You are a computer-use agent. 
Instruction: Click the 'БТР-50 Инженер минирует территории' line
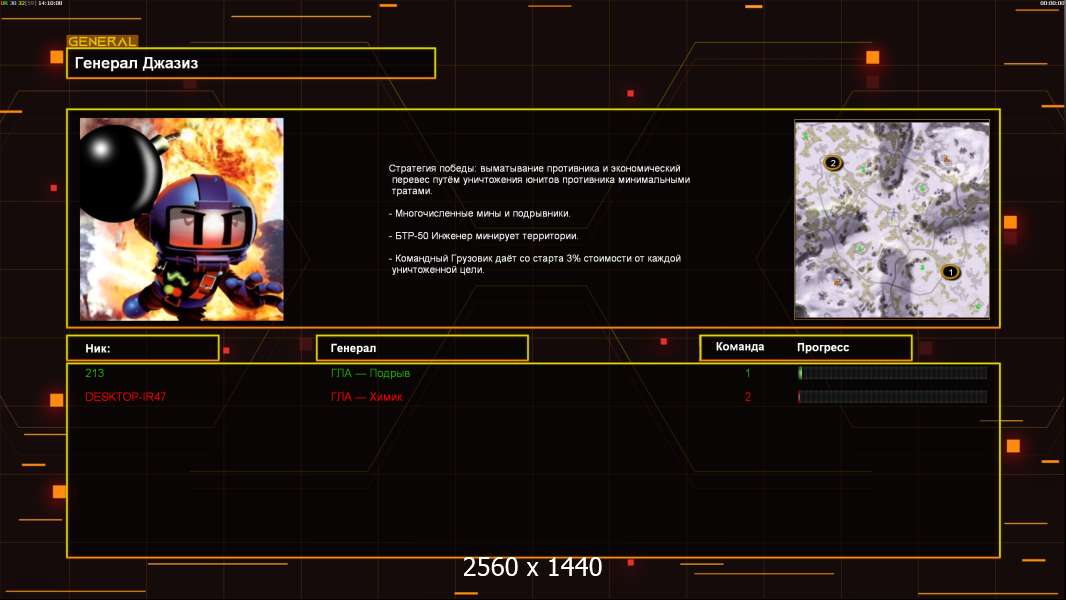(483, 236)
